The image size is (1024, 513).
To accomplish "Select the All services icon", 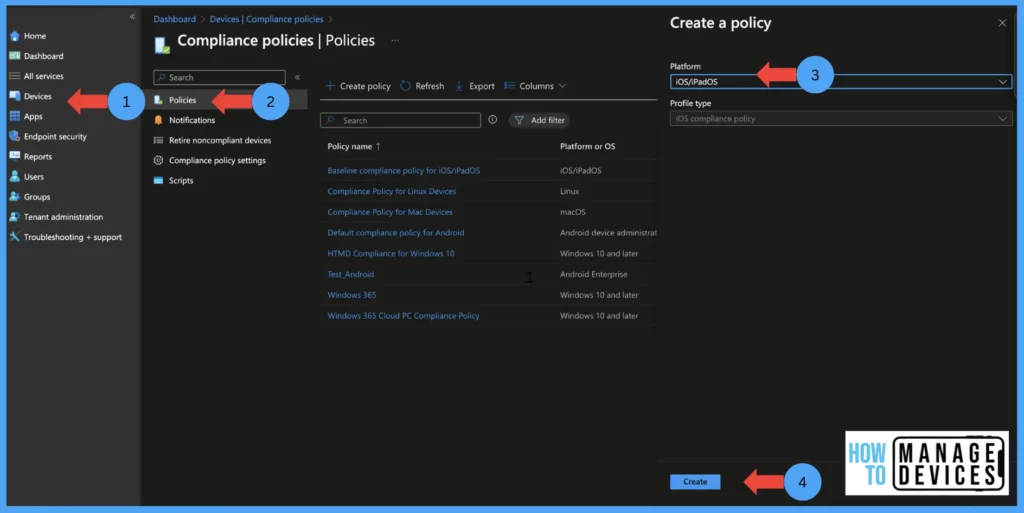I will pyautogui.click(x=14, y=76).
